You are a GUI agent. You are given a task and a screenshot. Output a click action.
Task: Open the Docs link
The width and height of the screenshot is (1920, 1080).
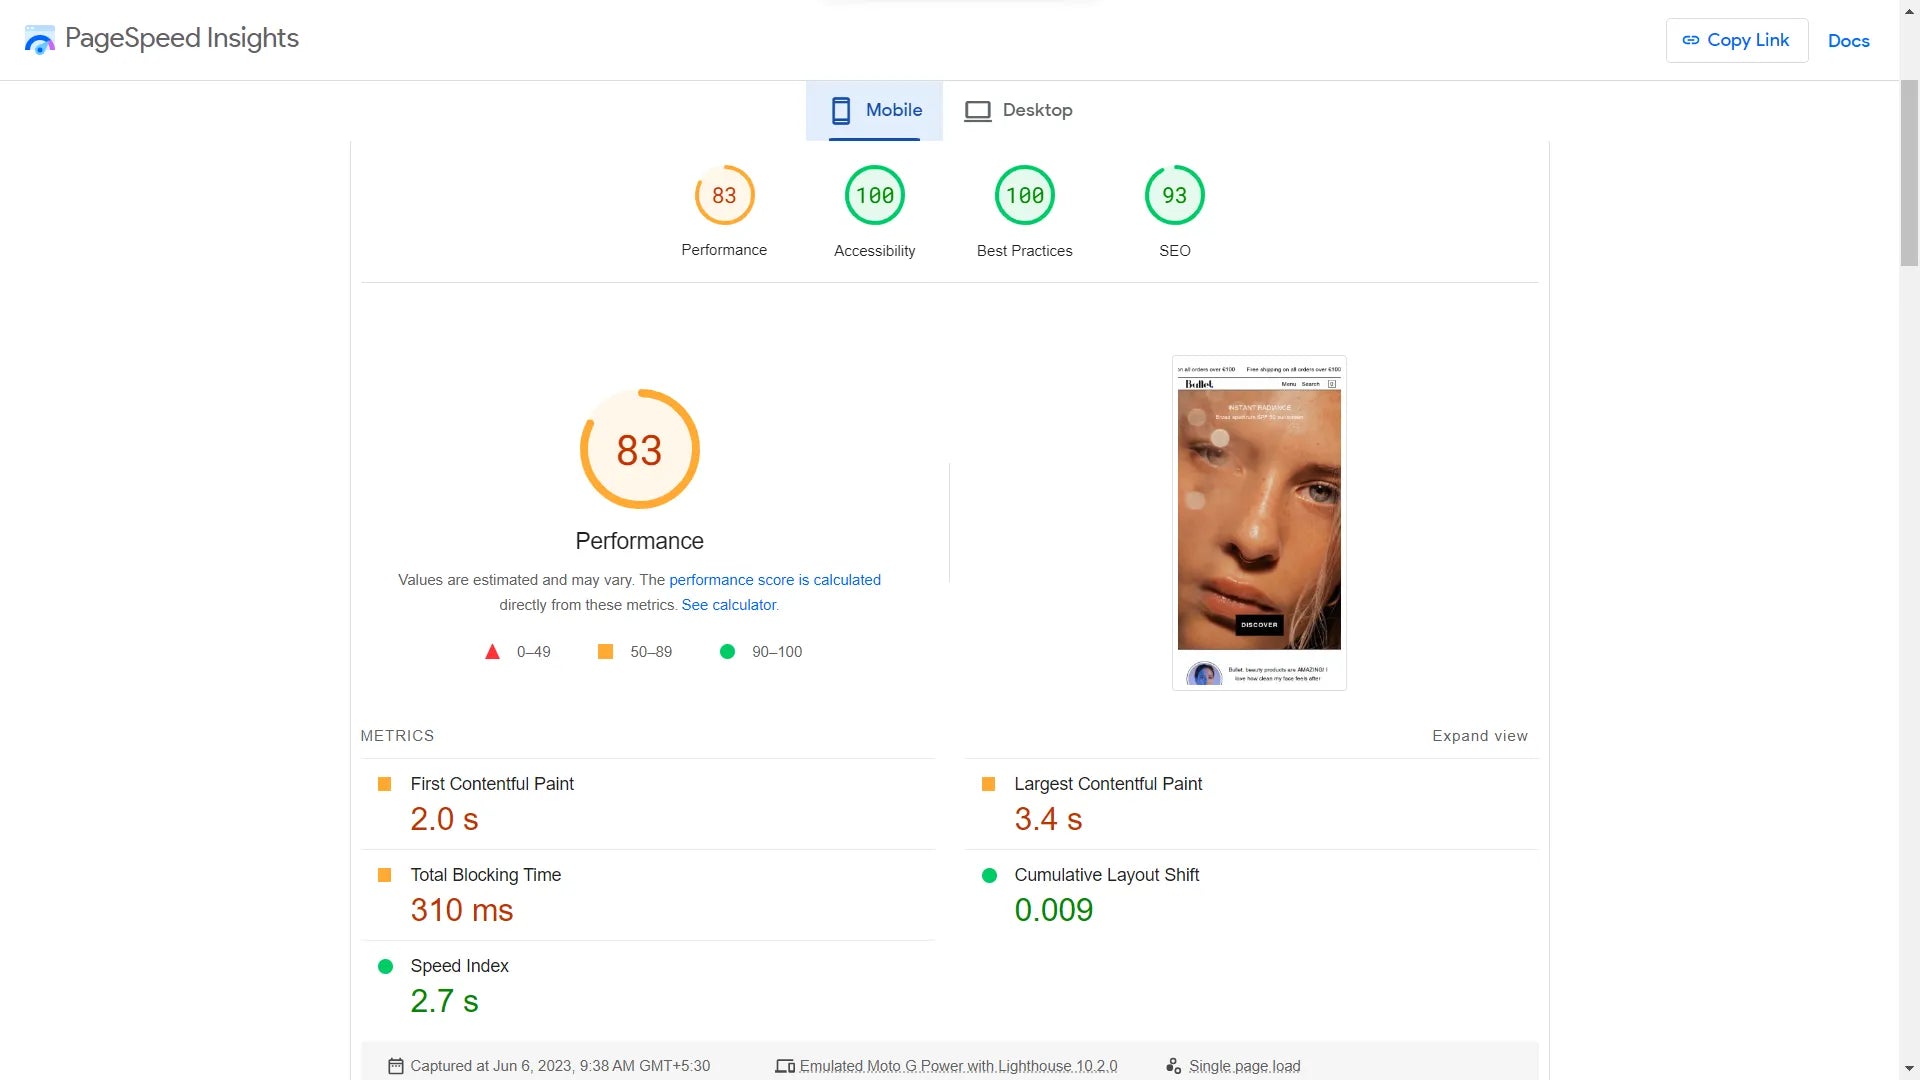pos(1848,41)
